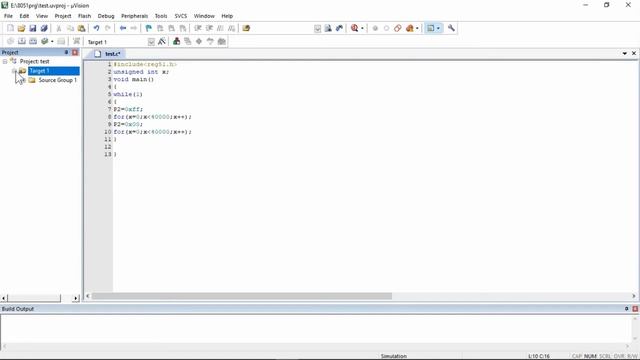The image size is (640, 360).
Task: Enable or disable breakpoint with the hollow circle icon
Action: pyautogui.click(x=387, y=28)
